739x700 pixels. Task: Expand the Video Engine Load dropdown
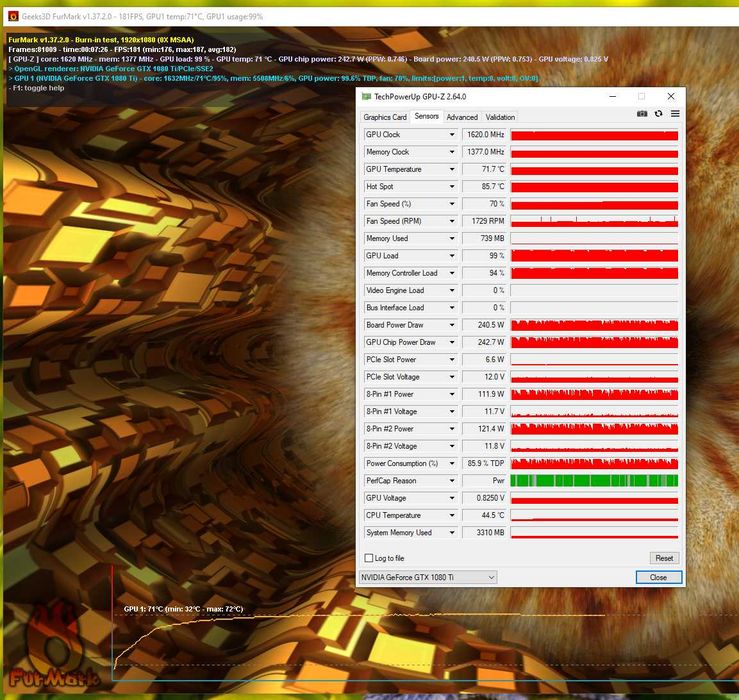click(452, 290)
